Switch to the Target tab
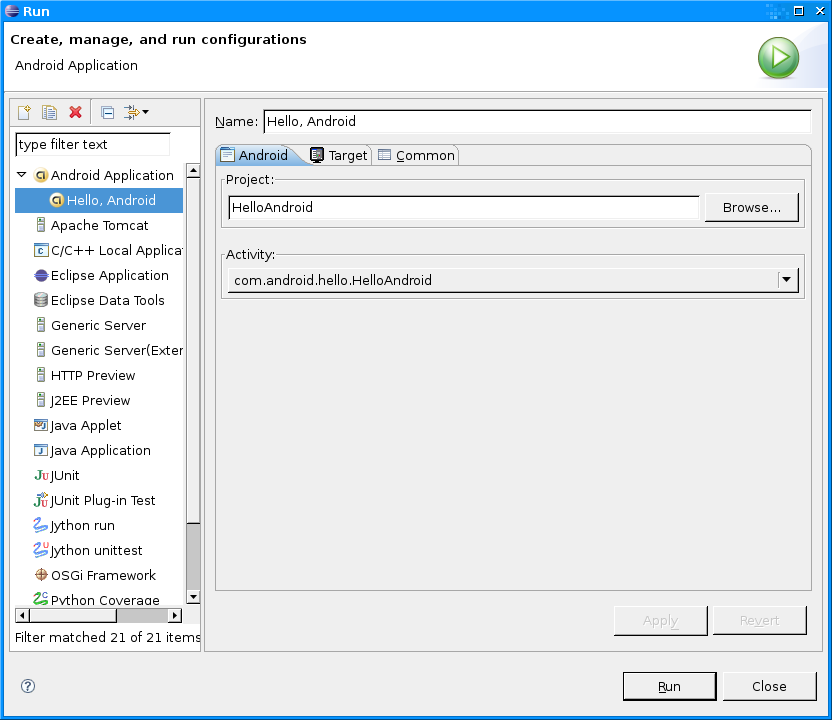This screenshot has height=720, width=832. [x=340, y=155]
